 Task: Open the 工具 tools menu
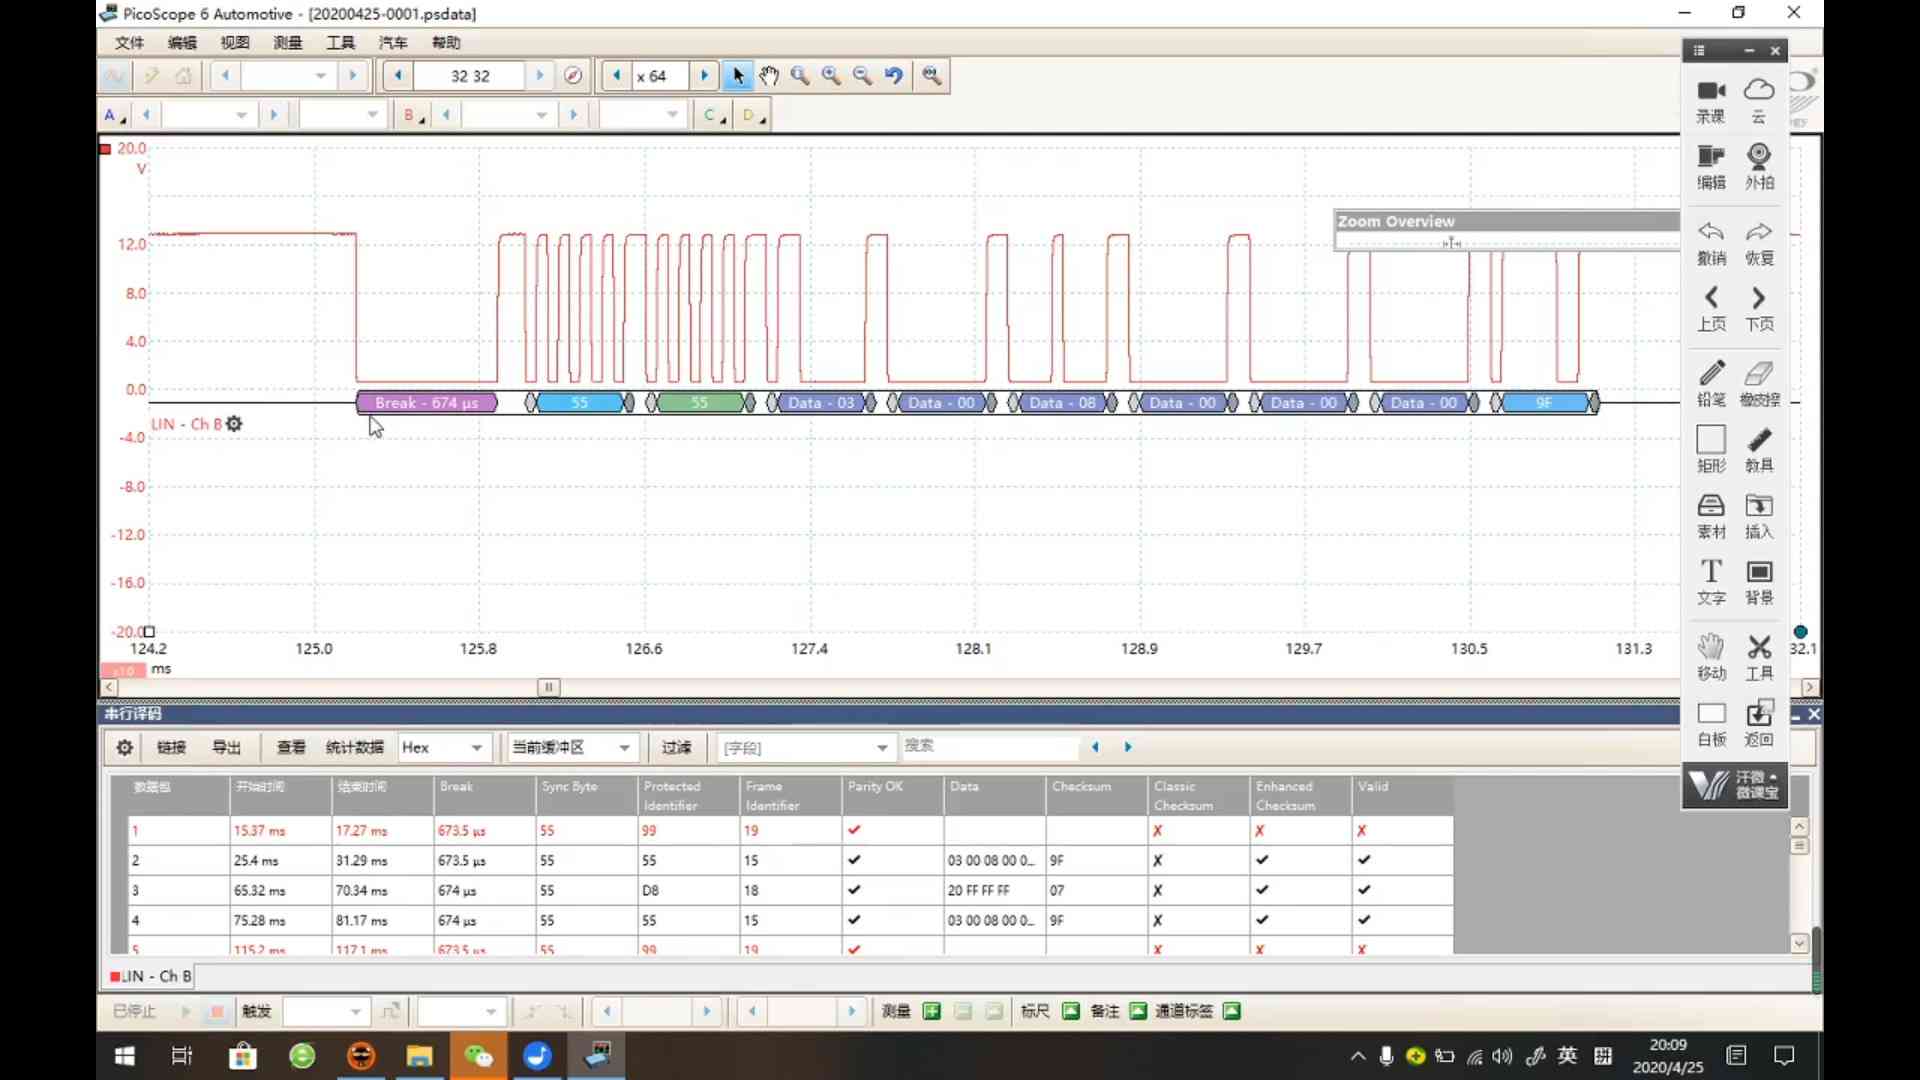click(340, 42)
